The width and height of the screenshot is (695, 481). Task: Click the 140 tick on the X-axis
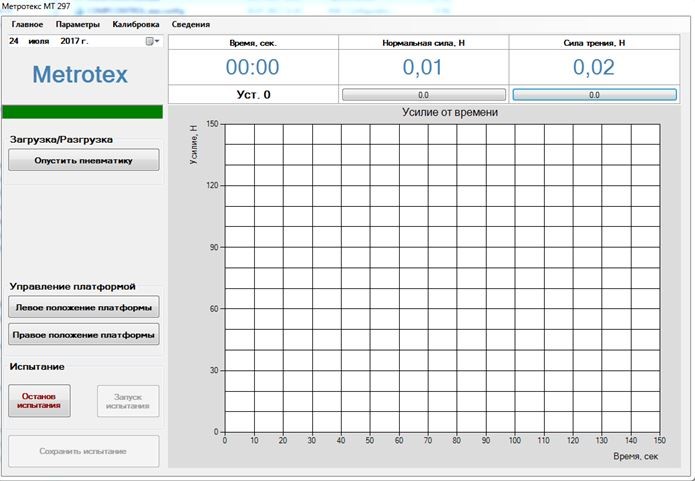(x=631, y=441)
